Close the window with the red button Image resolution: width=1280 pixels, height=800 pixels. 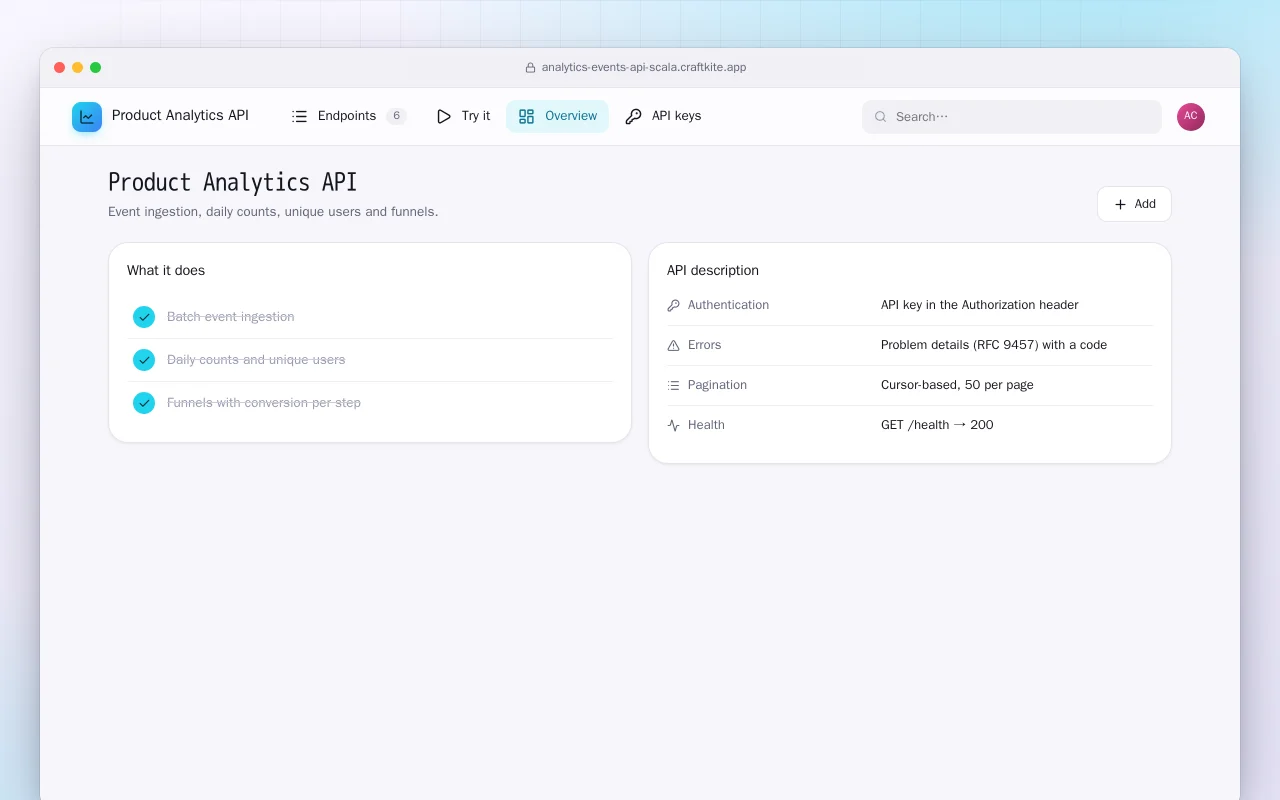(x=60, y=68)
